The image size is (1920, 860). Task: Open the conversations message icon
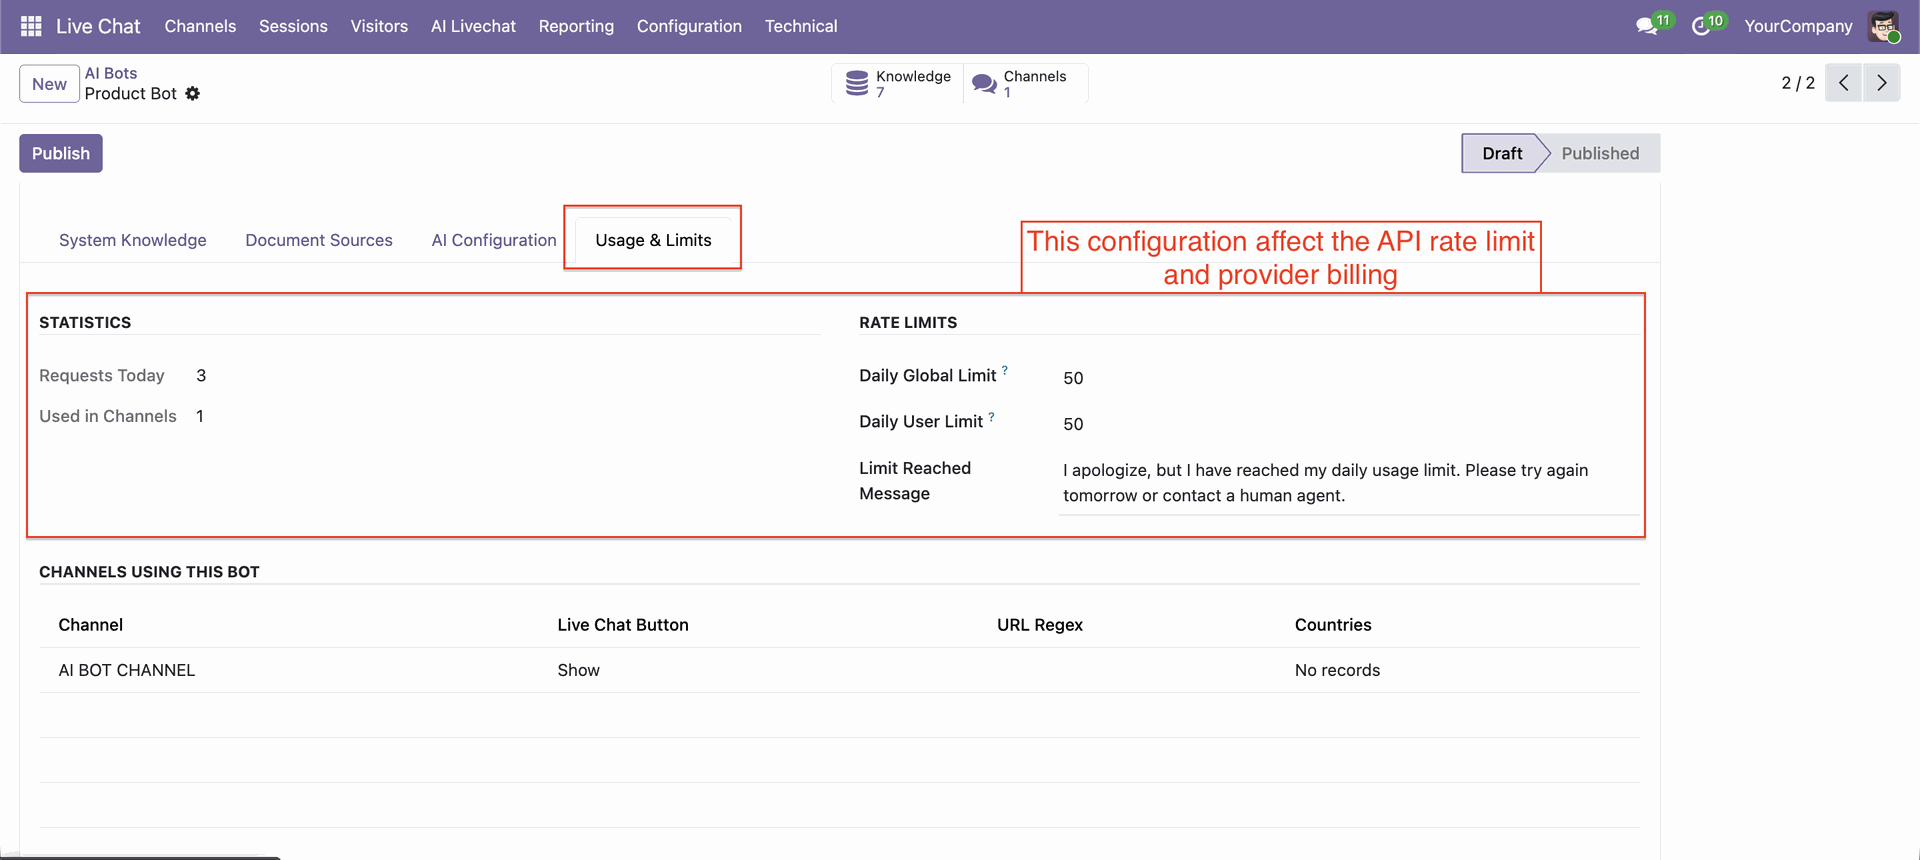pyautogui.click(x=1646, y=27)
